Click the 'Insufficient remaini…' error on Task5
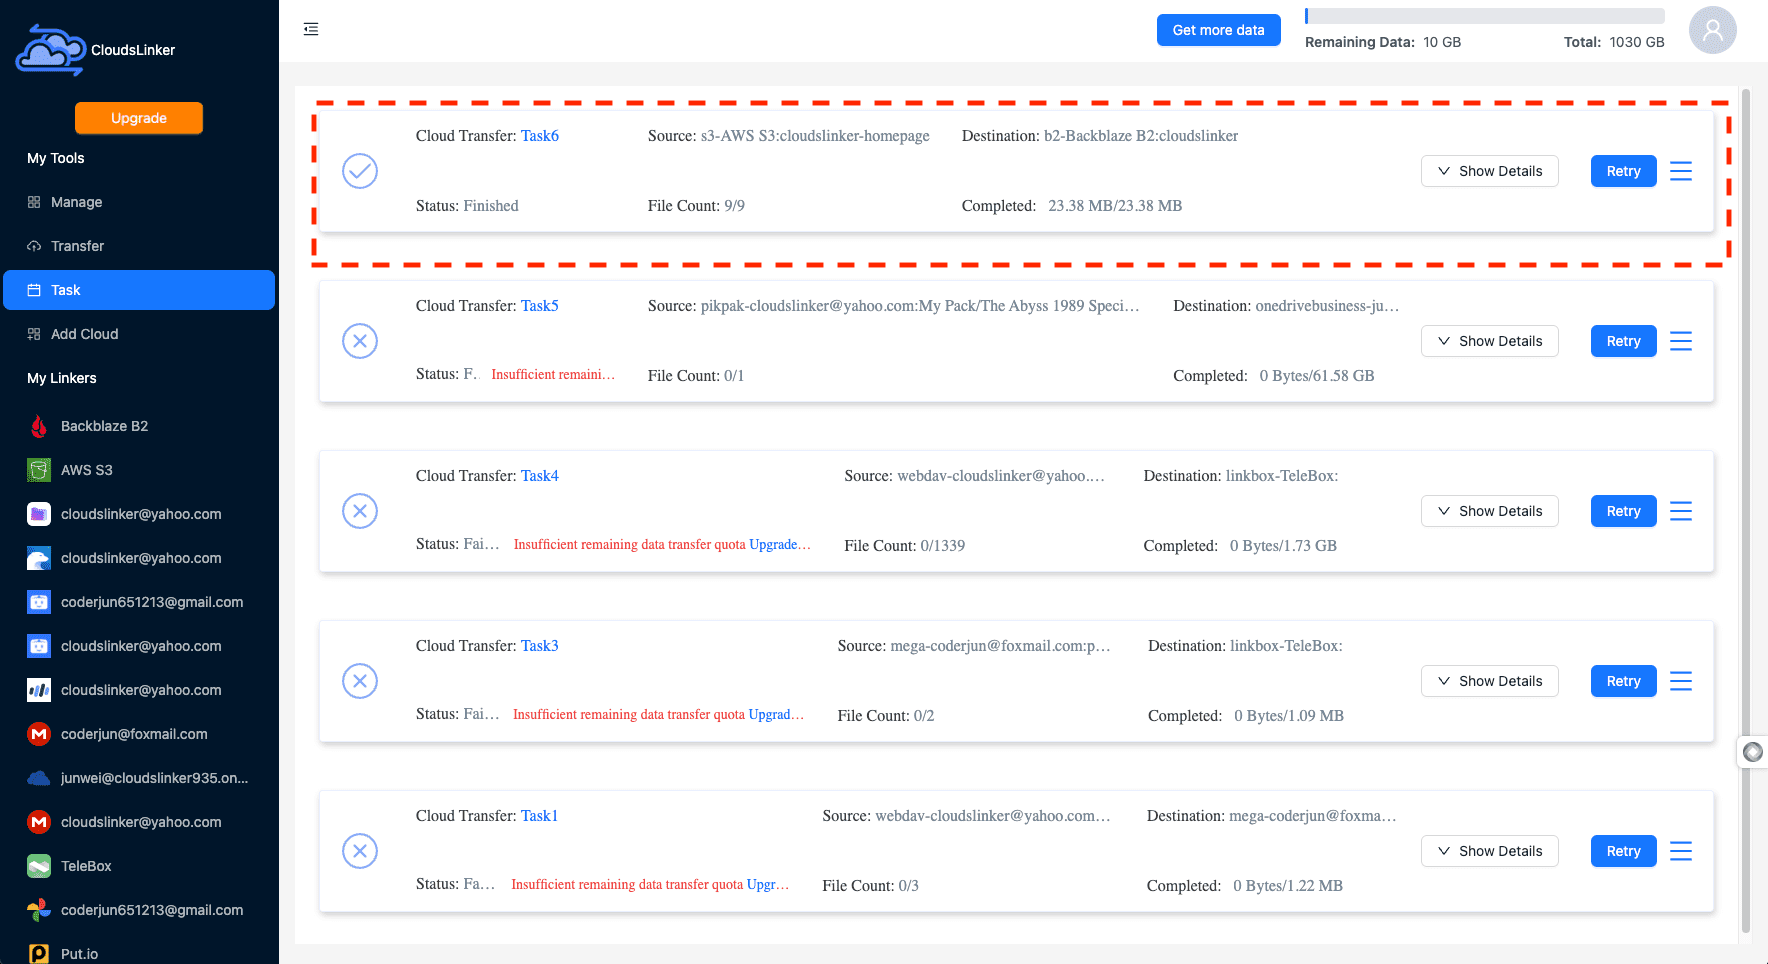The width and height of the screenshot is (1768, 964). (553, 374)
